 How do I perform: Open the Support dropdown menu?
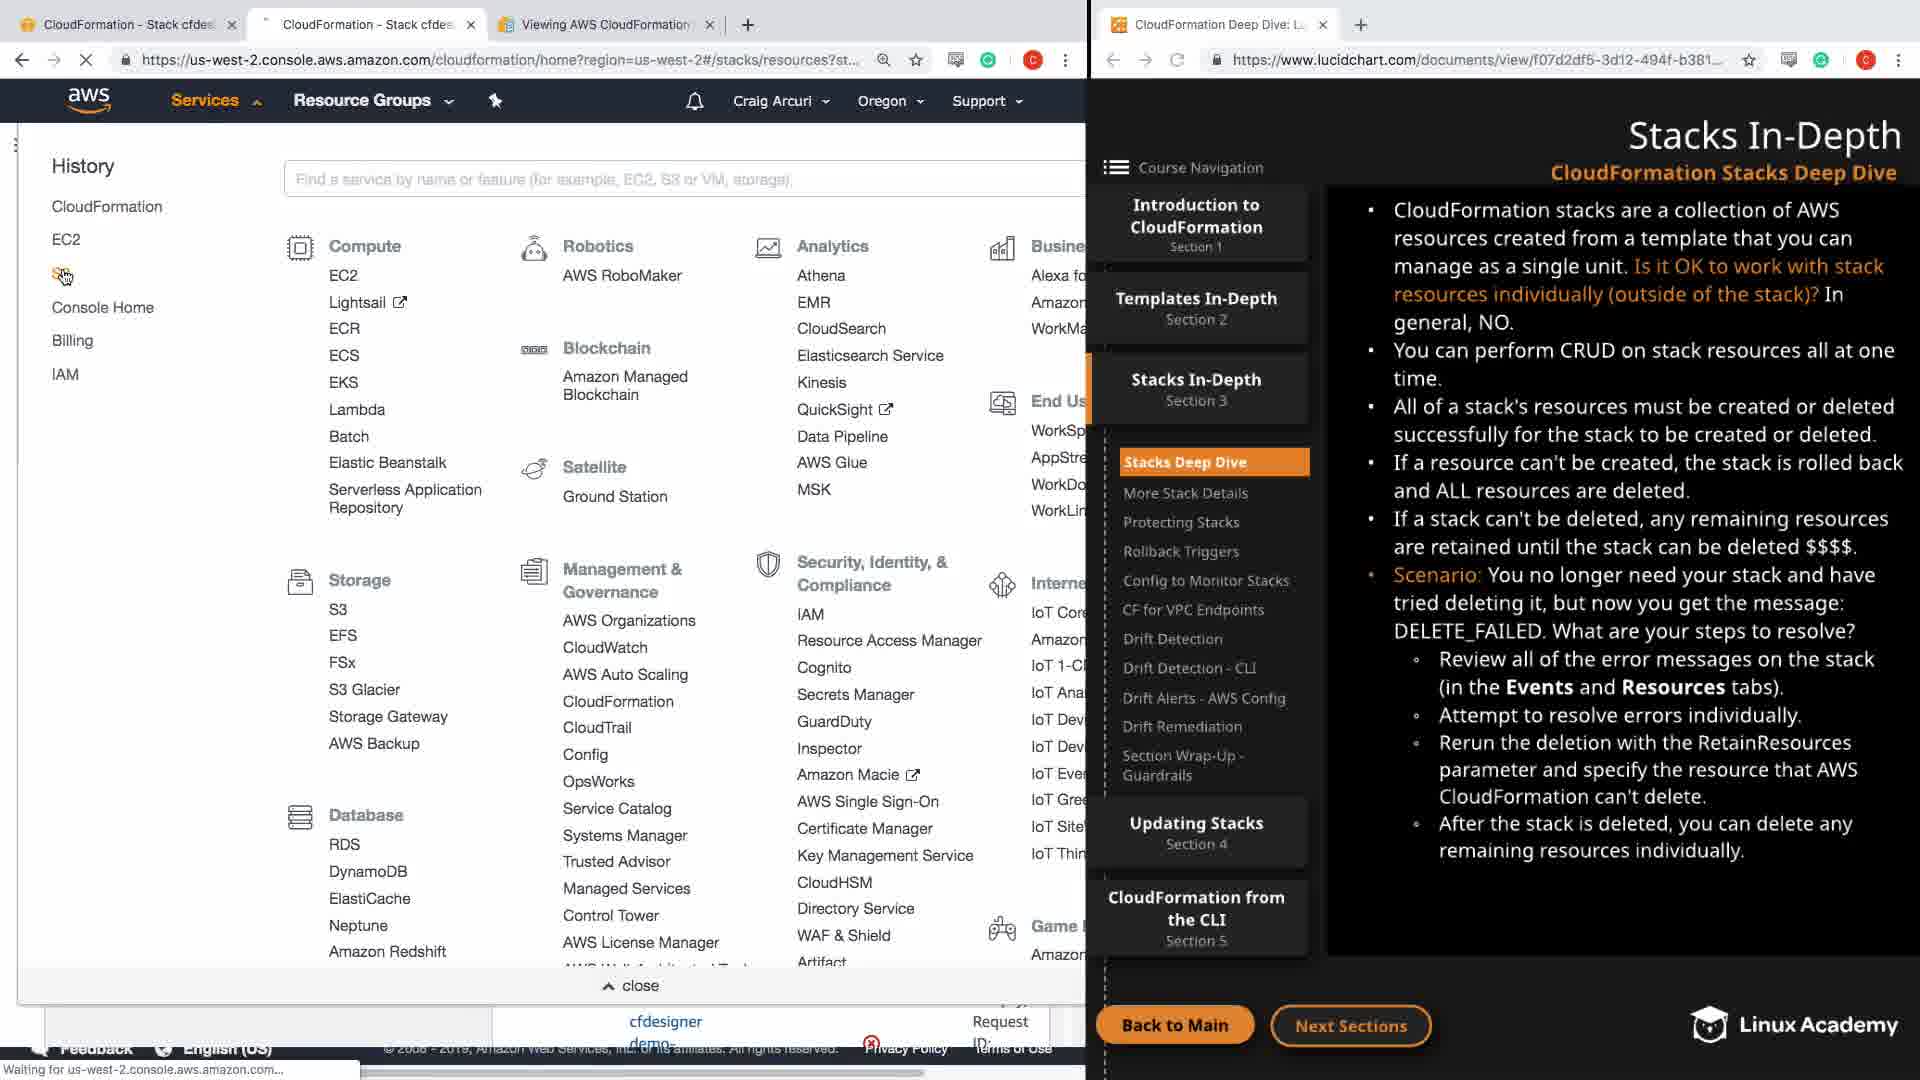[987, 101]
